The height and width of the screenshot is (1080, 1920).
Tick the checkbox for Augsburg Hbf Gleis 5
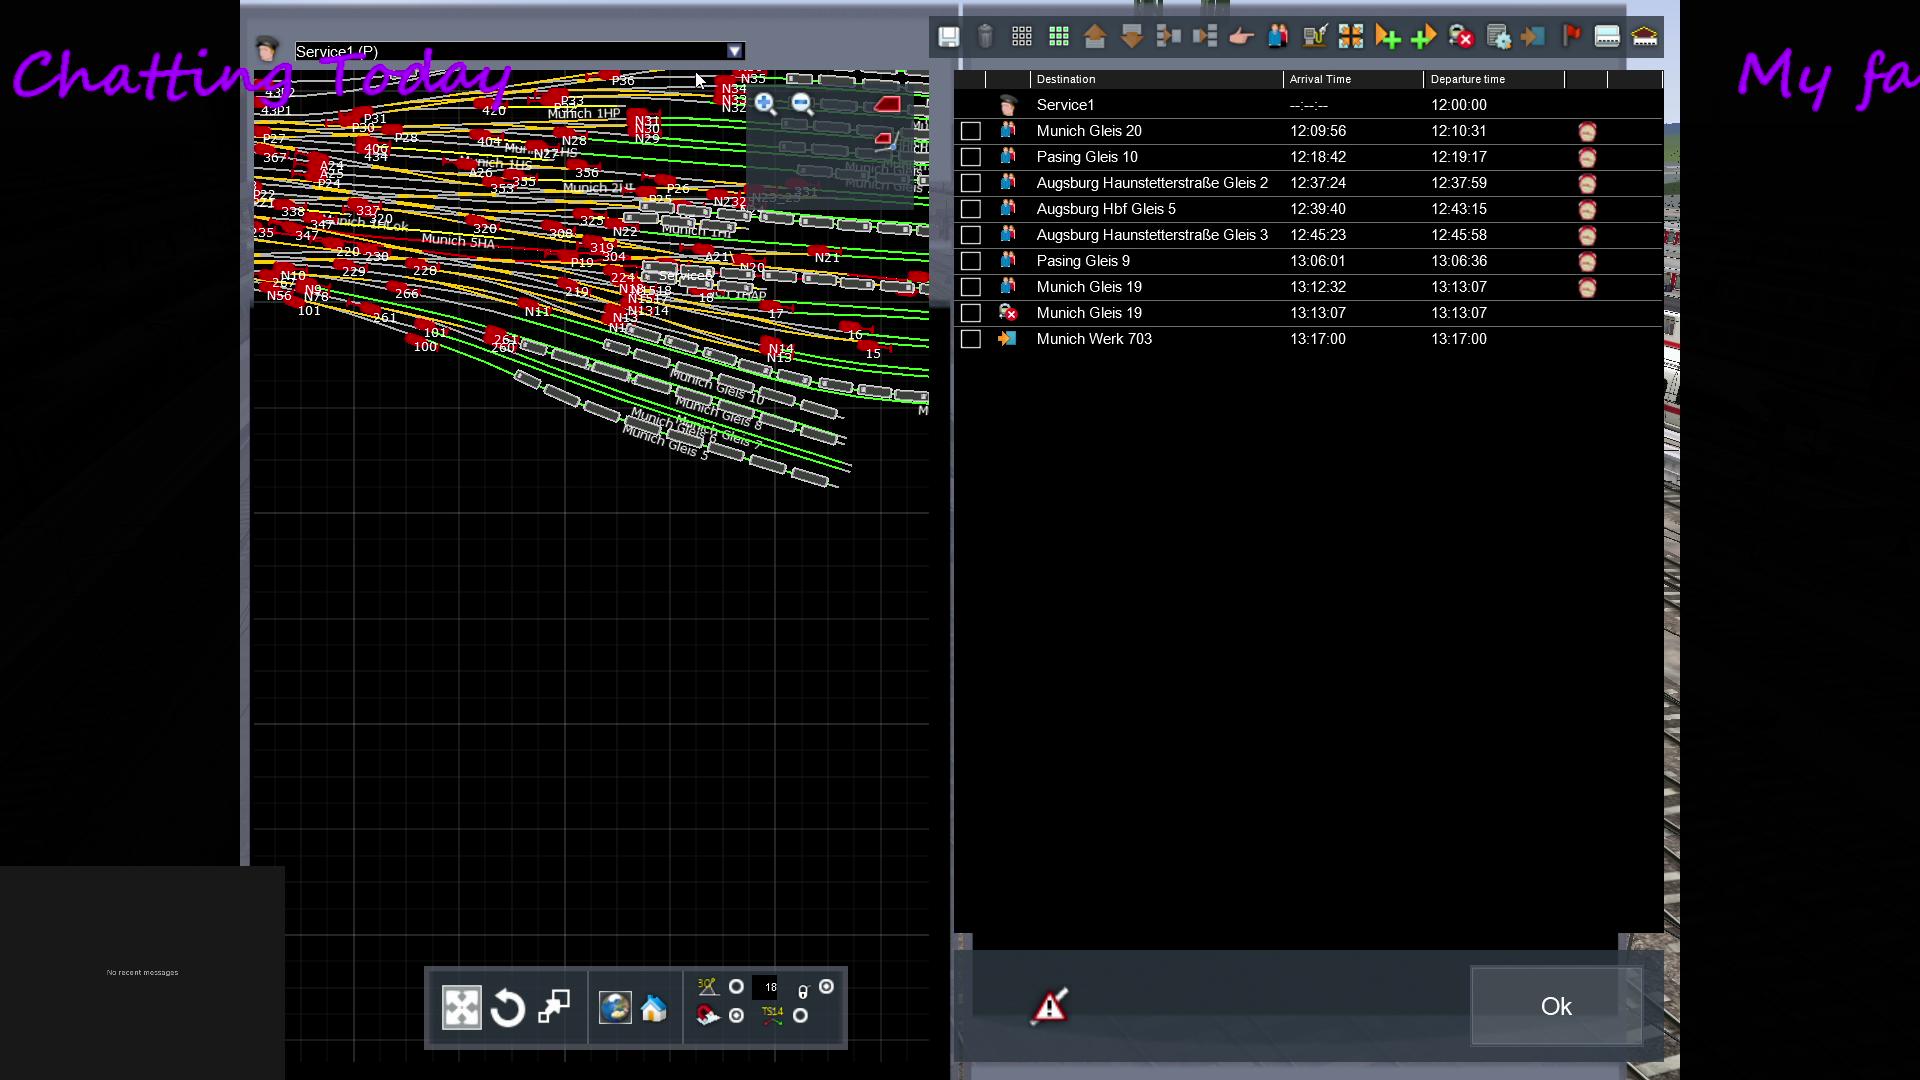(x=970, y=209)
